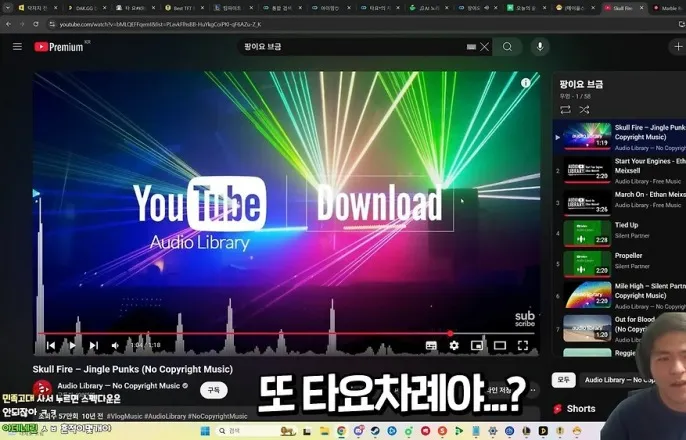686x440 pixels.
Task: Play Tied Up by Silent Partner
Action: [620, 233]
